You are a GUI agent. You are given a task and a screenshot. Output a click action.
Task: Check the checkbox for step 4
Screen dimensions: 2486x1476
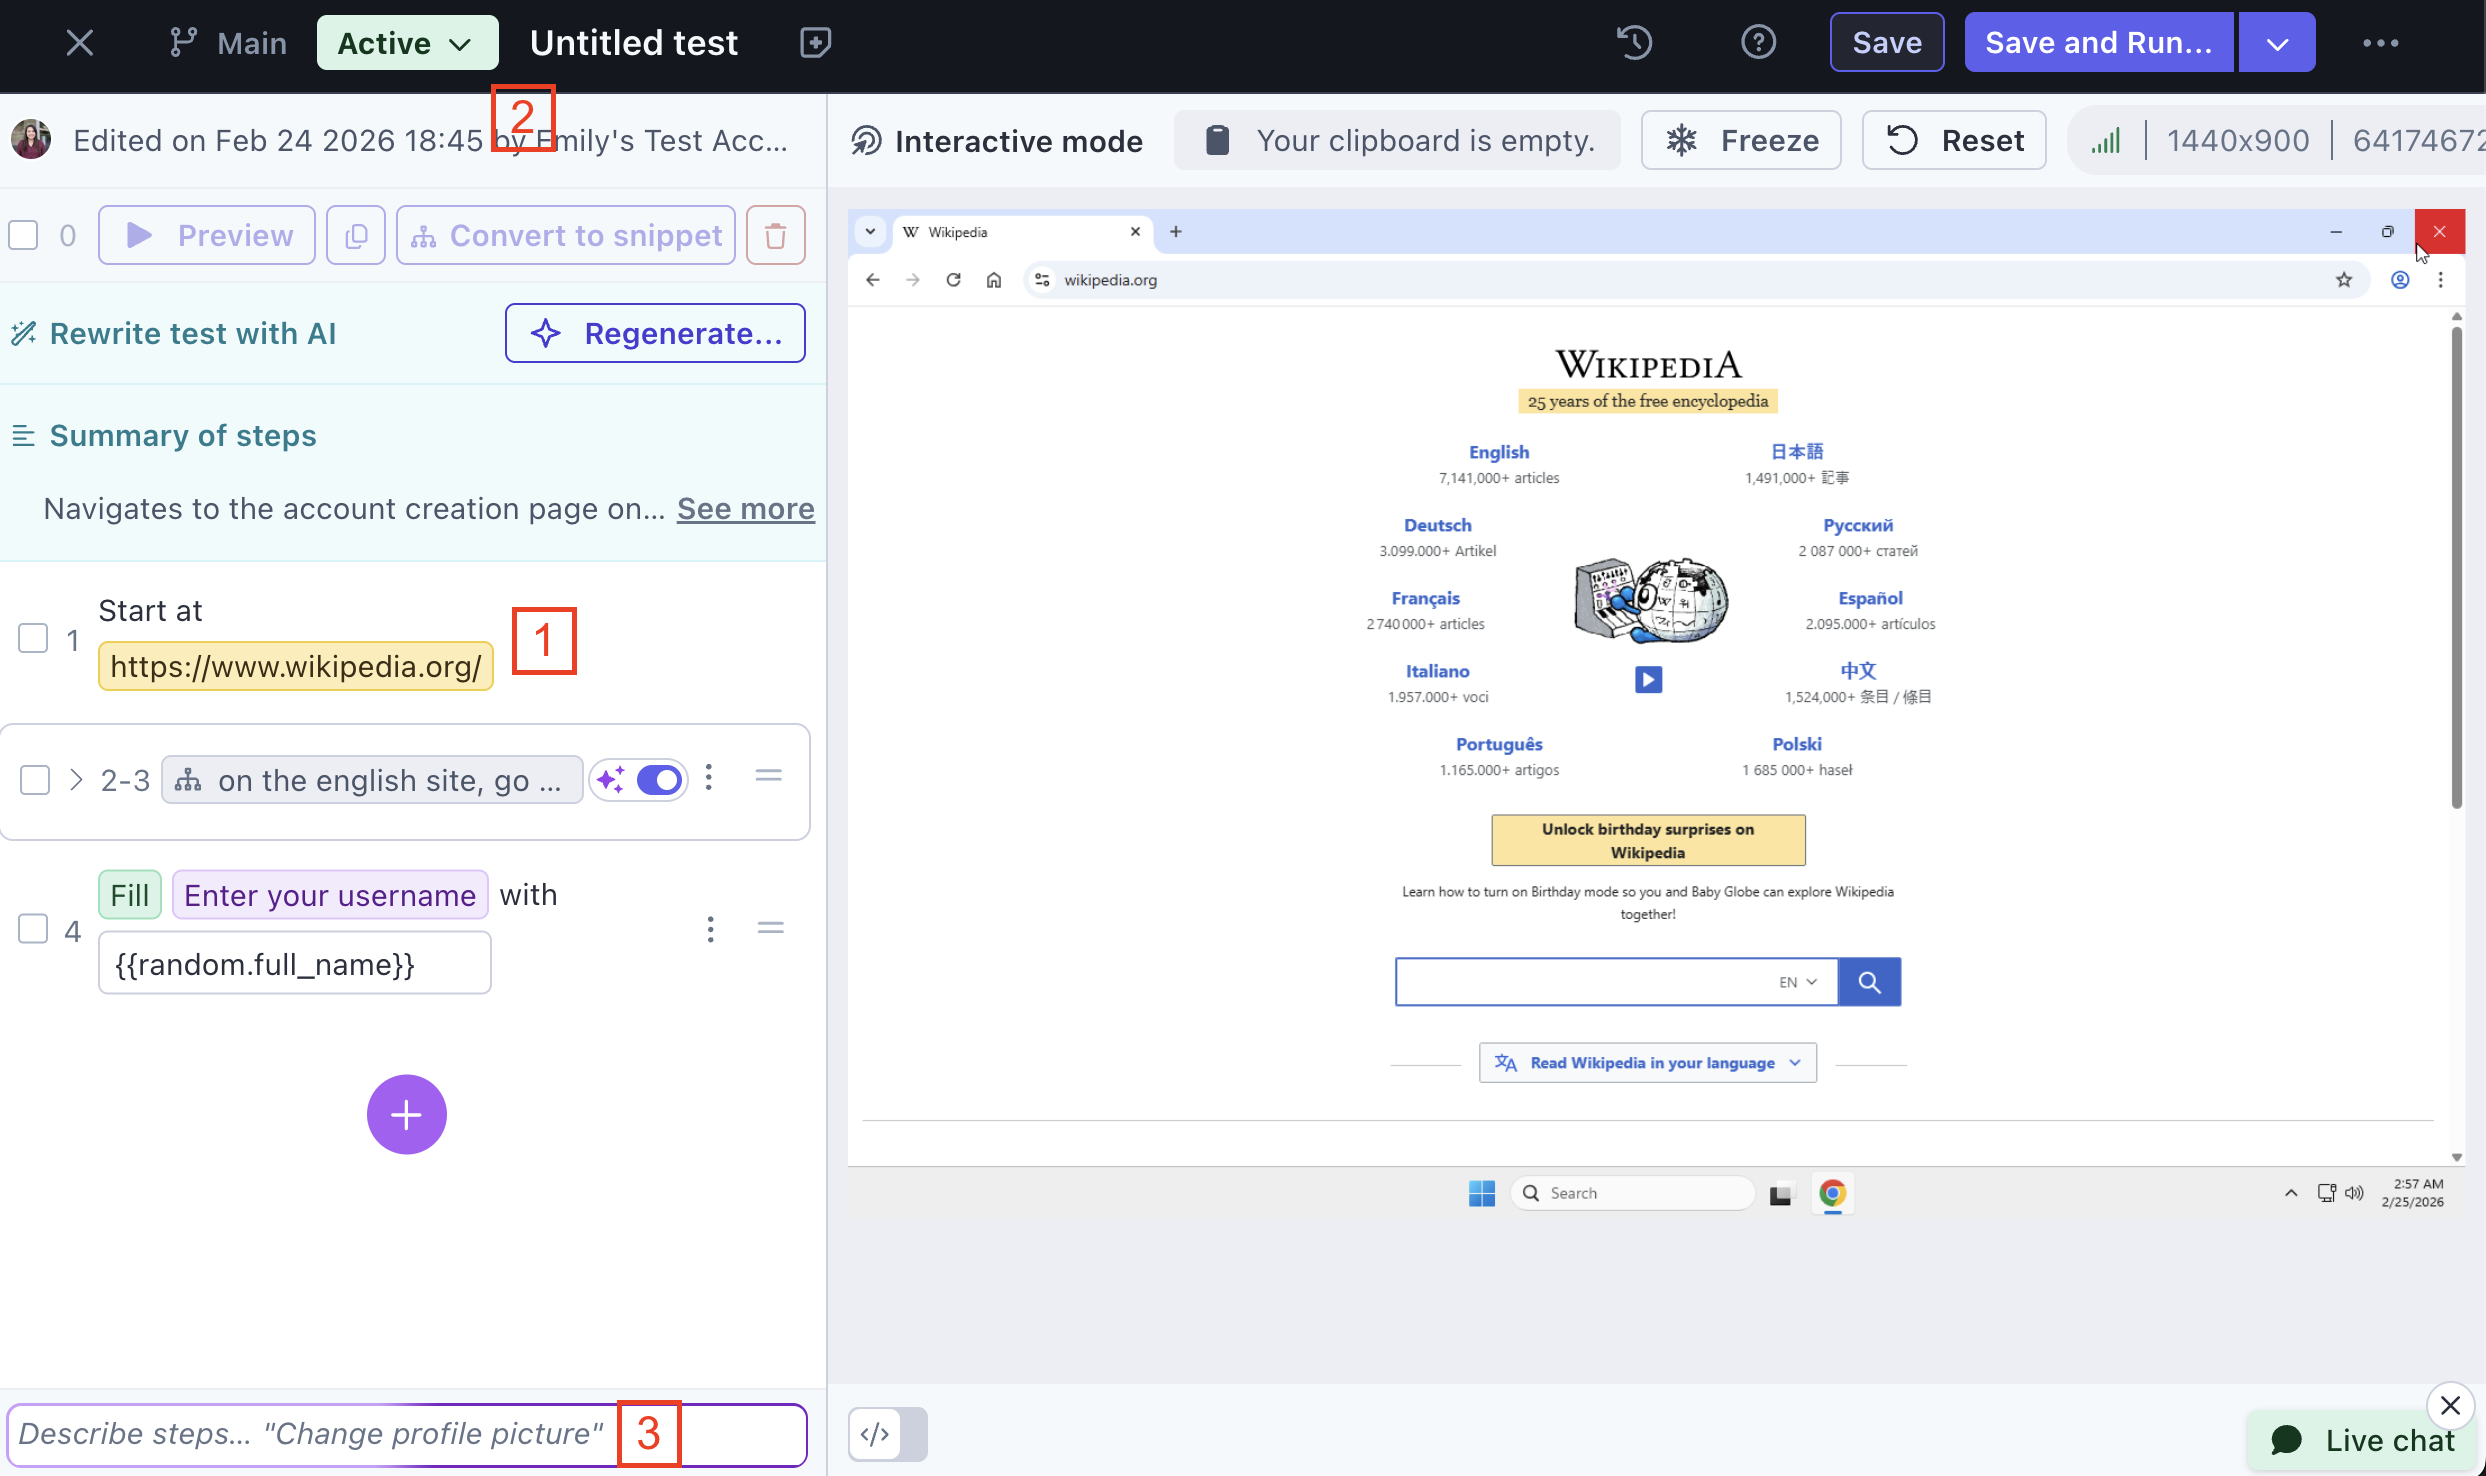click(x=34, y=930)
